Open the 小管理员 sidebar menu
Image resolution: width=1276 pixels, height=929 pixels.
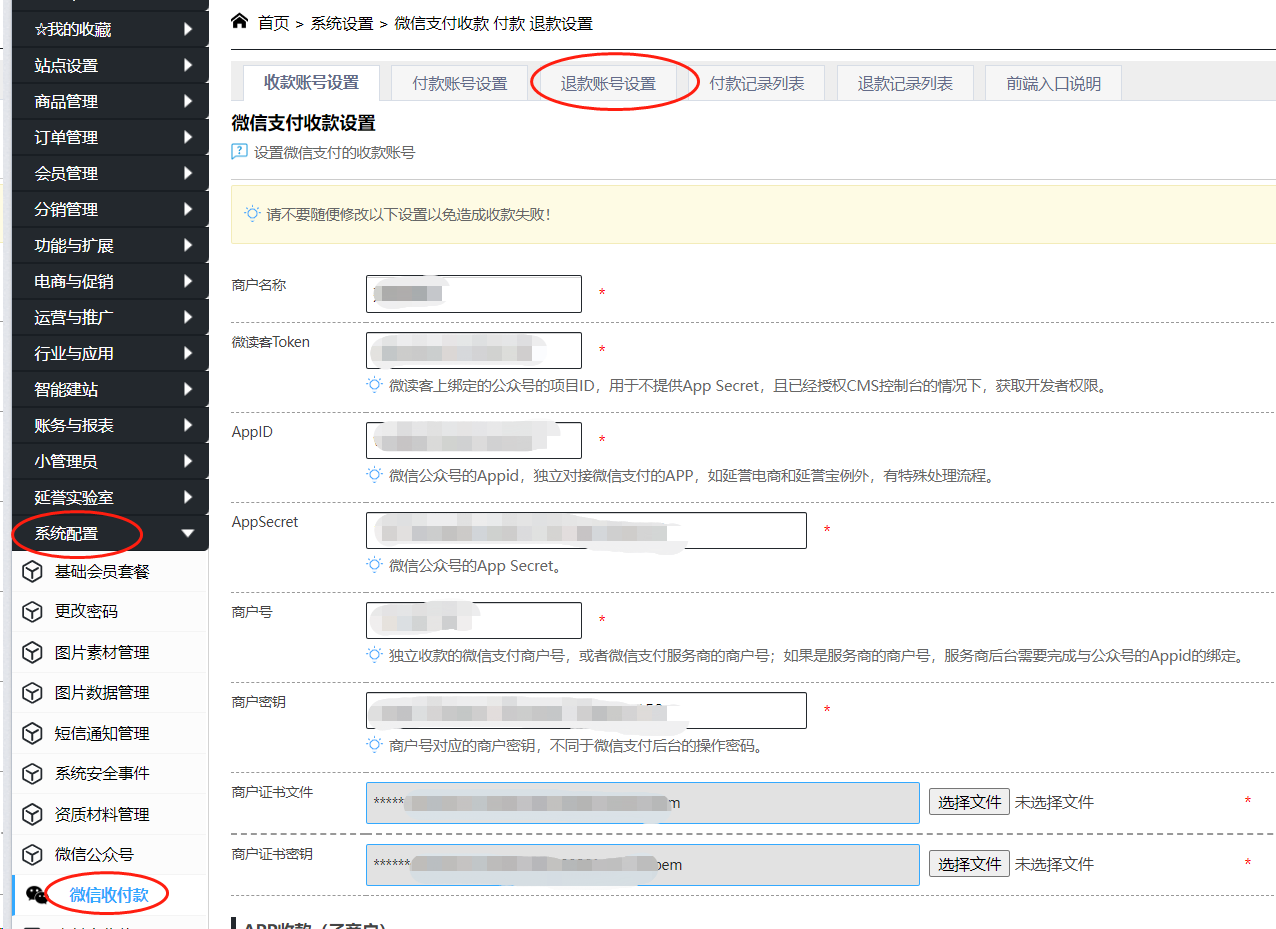[110, 461]
